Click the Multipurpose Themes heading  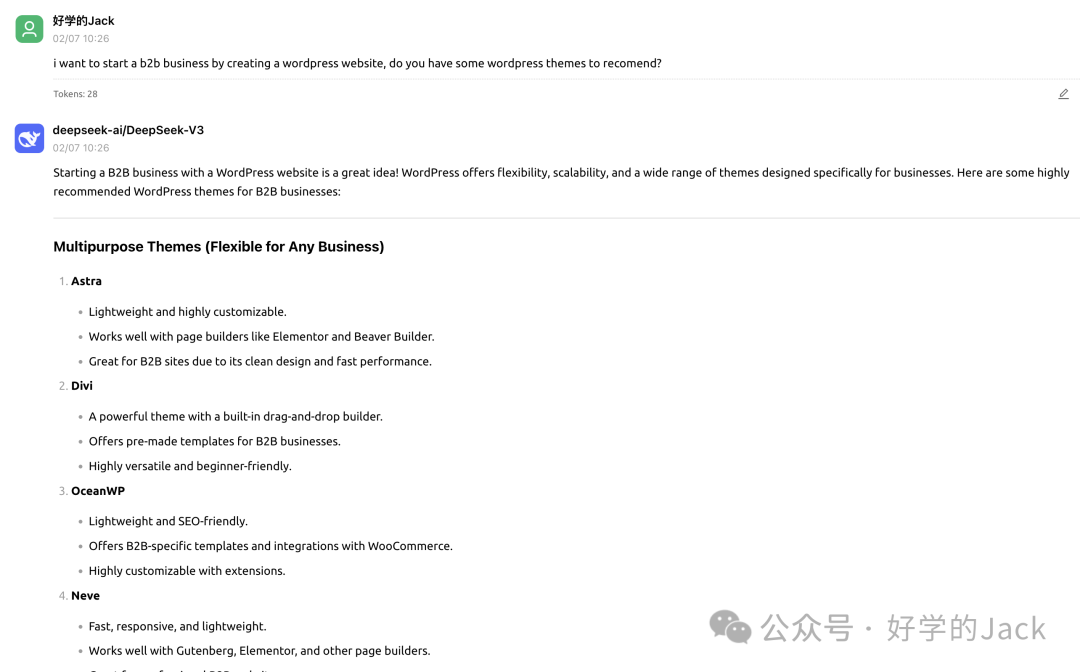point(218,246)
